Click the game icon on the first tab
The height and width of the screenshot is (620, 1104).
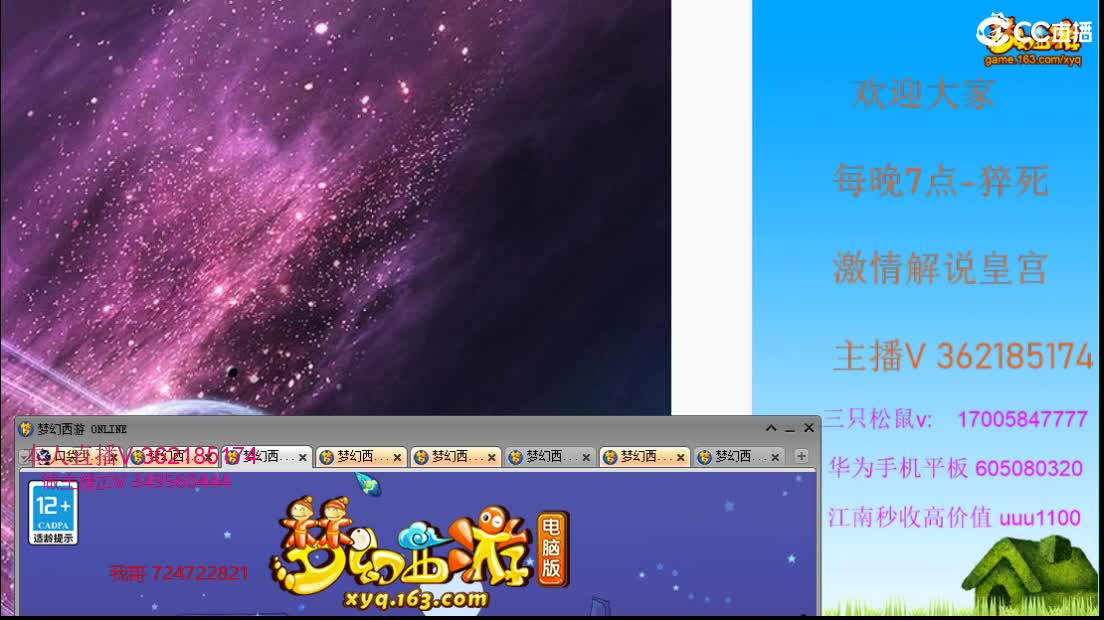click(44, 456)
